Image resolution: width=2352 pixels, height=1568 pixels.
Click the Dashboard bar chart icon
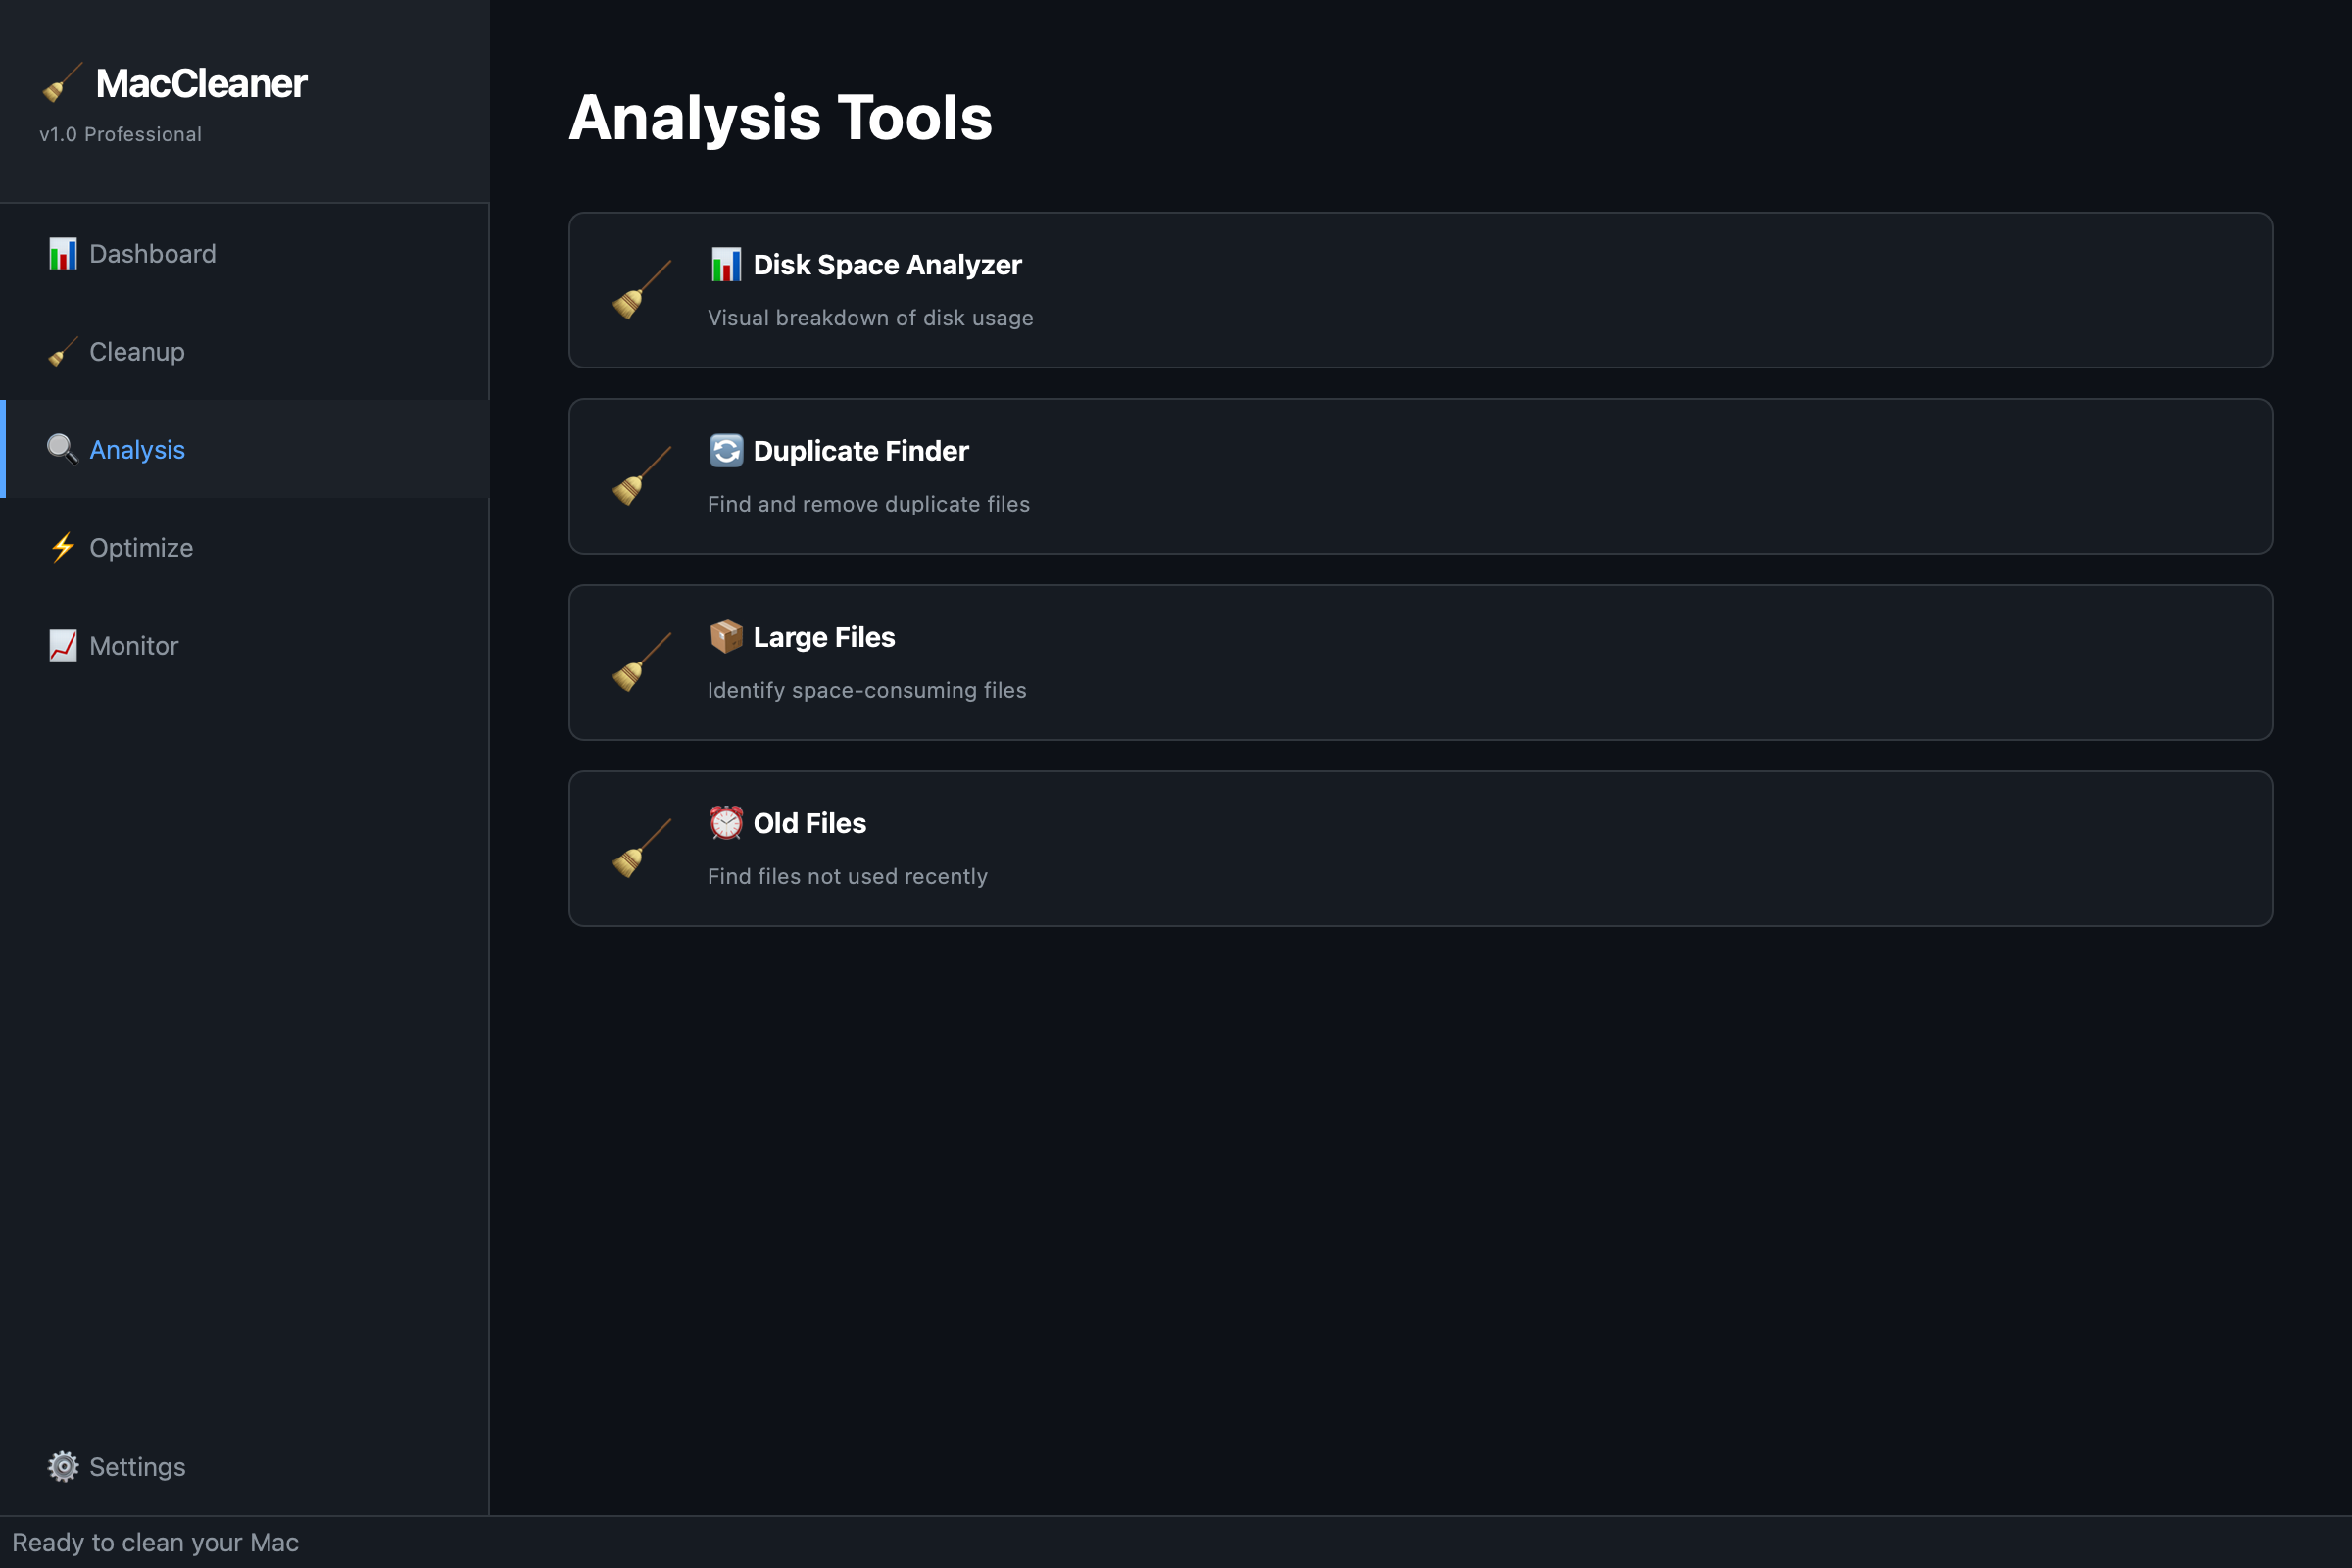pos(62,254)
